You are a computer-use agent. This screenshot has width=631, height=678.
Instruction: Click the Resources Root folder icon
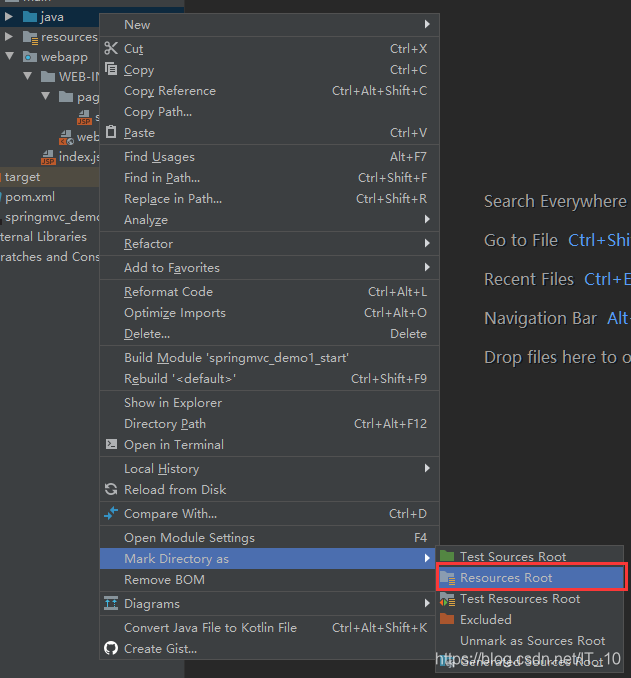tap(447, 577)
